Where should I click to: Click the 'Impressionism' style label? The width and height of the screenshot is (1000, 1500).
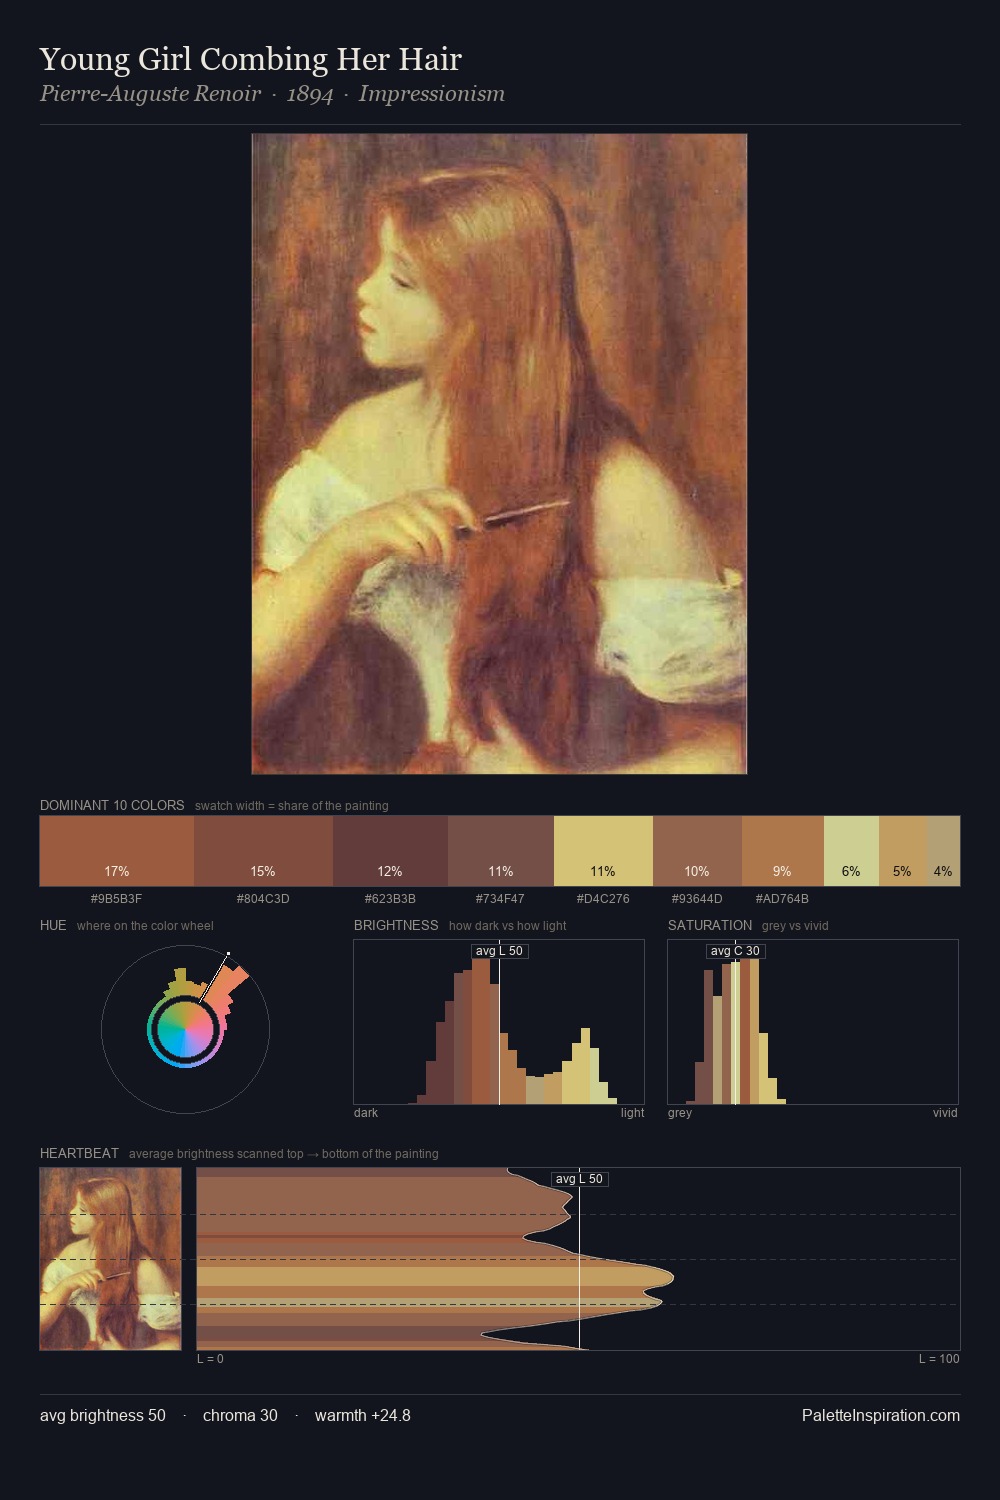click(432, 94)
